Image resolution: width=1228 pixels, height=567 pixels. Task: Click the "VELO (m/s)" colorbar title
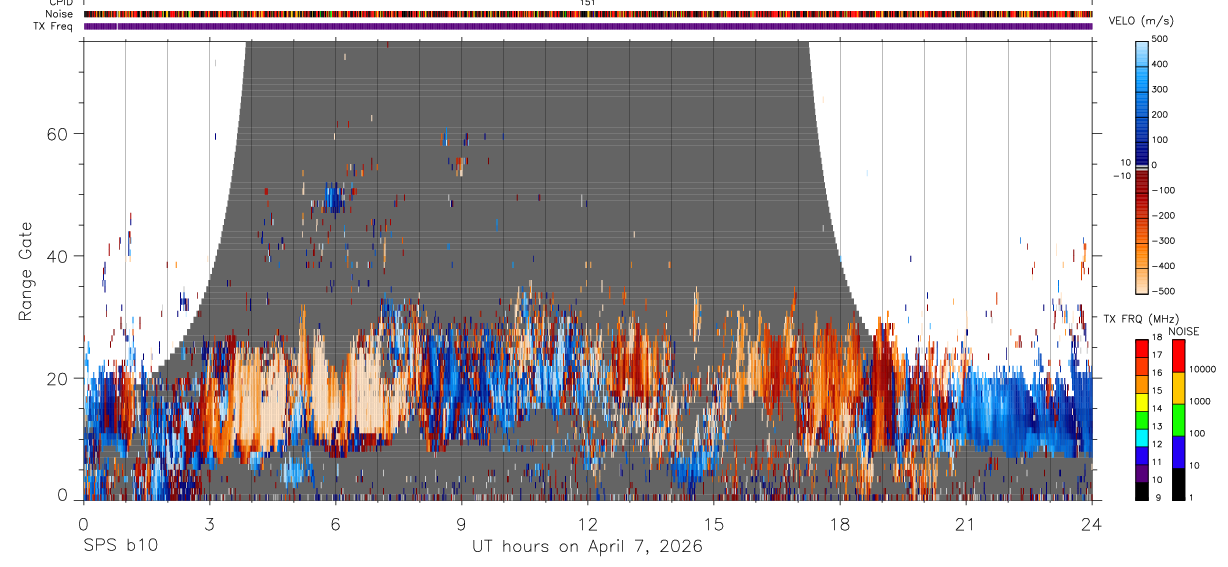1143,21
